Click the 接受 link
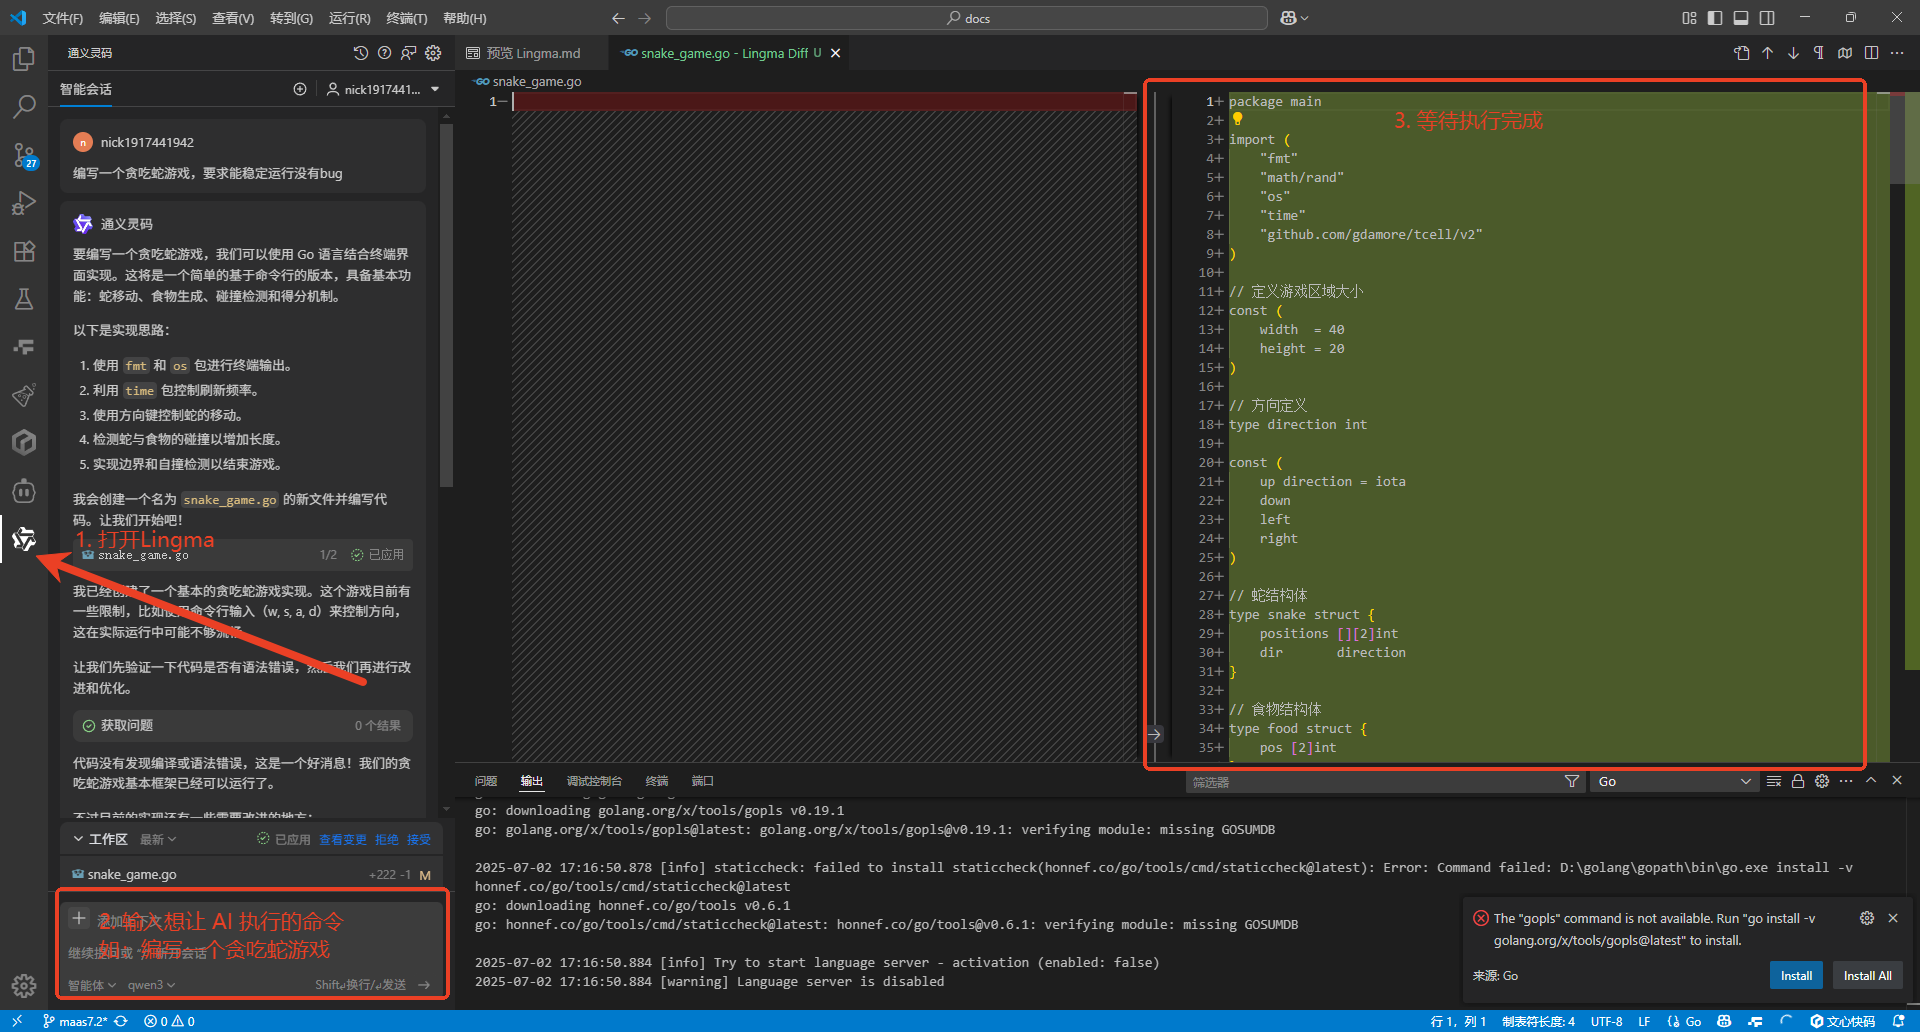1920x1032 pixels. pyautogui.click(x=418, y=840)
